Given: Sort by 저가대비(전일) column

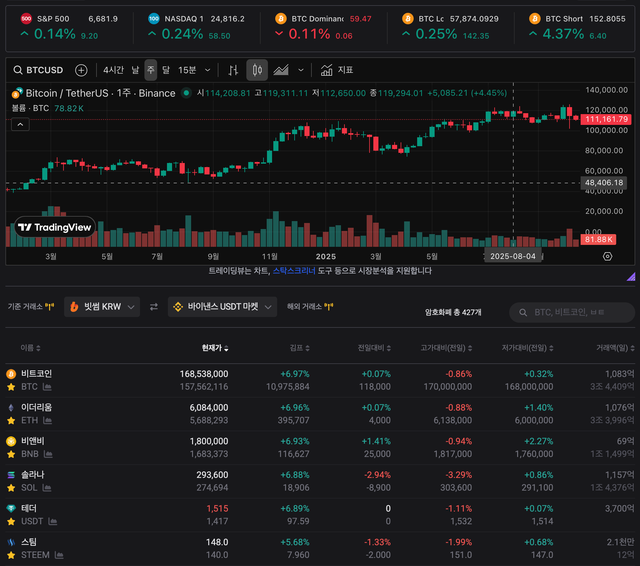Looking at the screenshot, I should (x=527, y=348).
